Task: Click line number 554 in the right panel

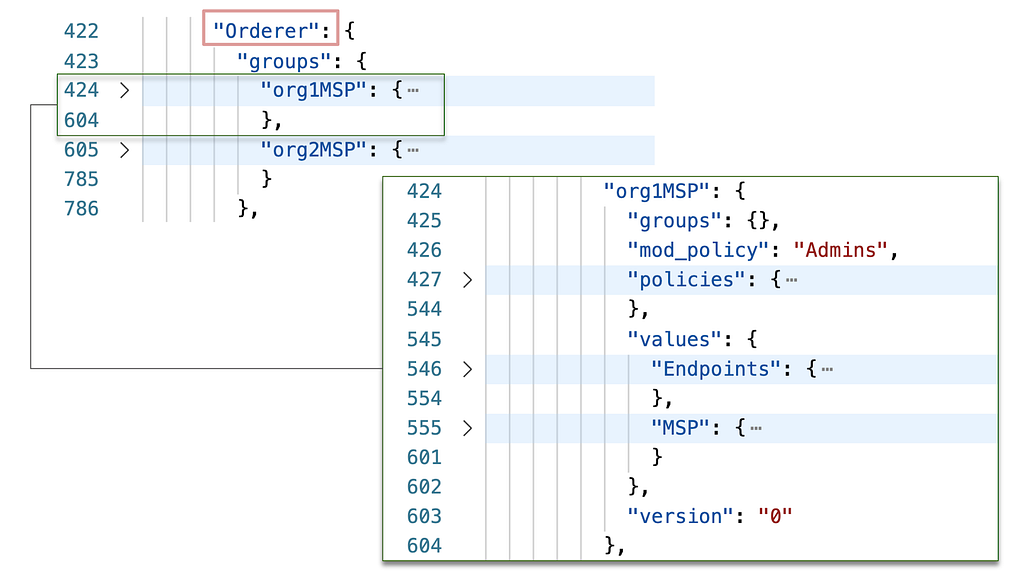Action: pyautogui.click(x=424, y=398)
